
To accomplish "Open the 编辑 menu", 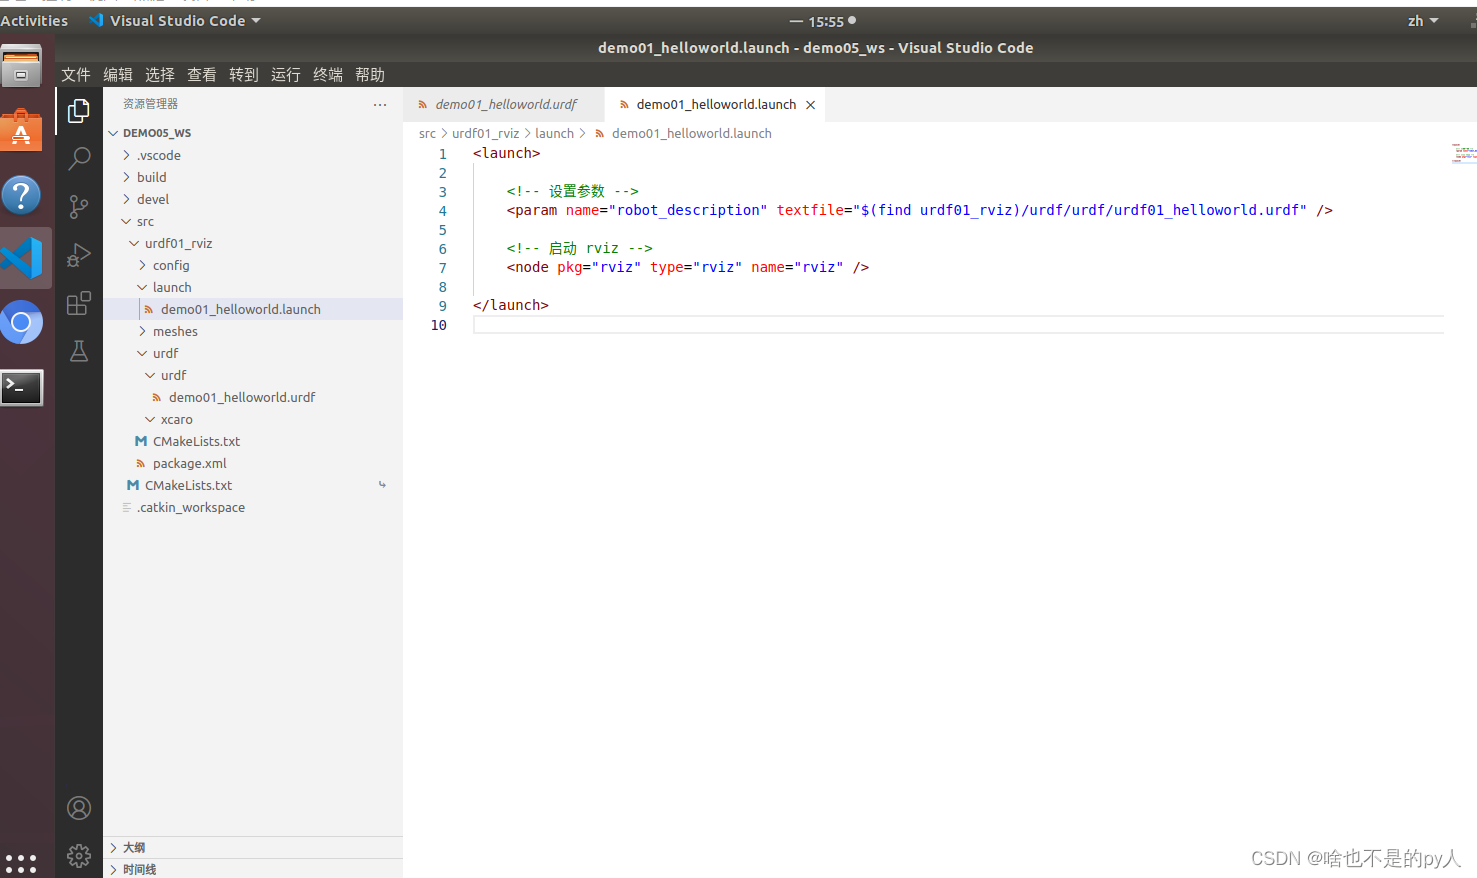I will [x=118, y=75].
